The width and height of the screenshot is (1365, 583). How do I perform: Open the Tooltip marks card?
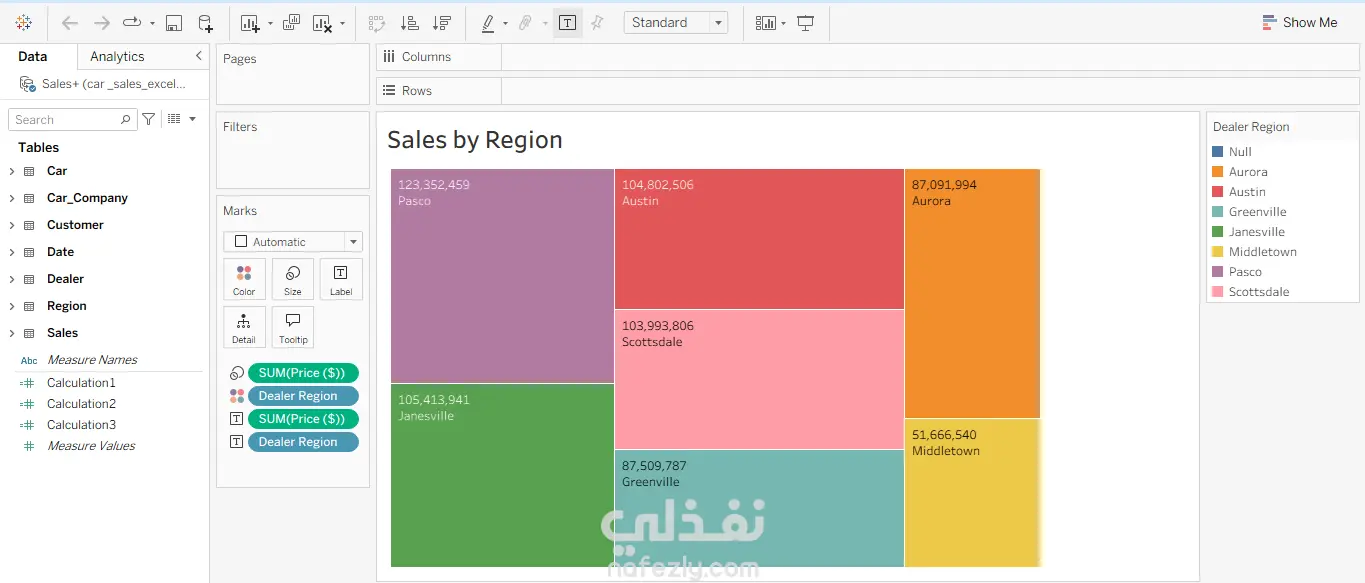pyautogui.click(x=293, y=327)
